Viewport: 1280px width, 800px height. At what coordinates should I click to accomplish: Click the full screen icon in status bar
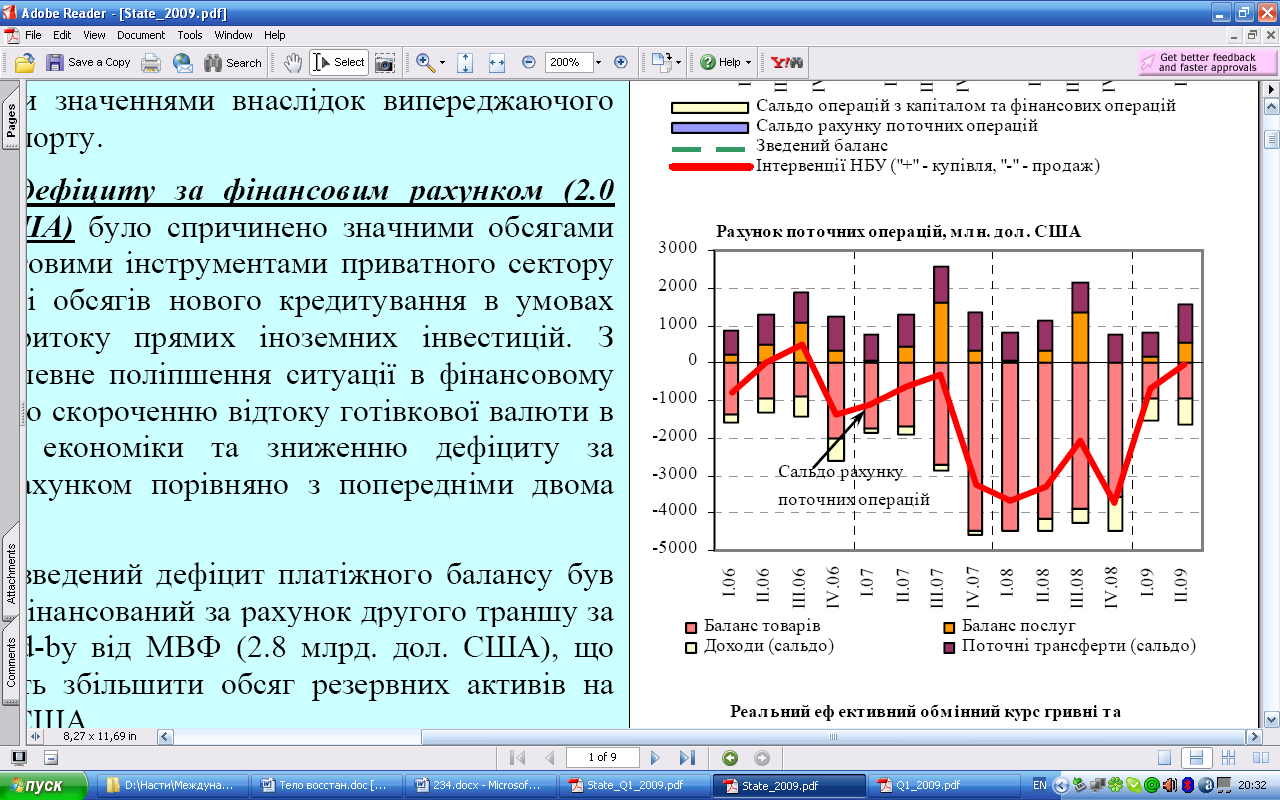tap(19, 757)
